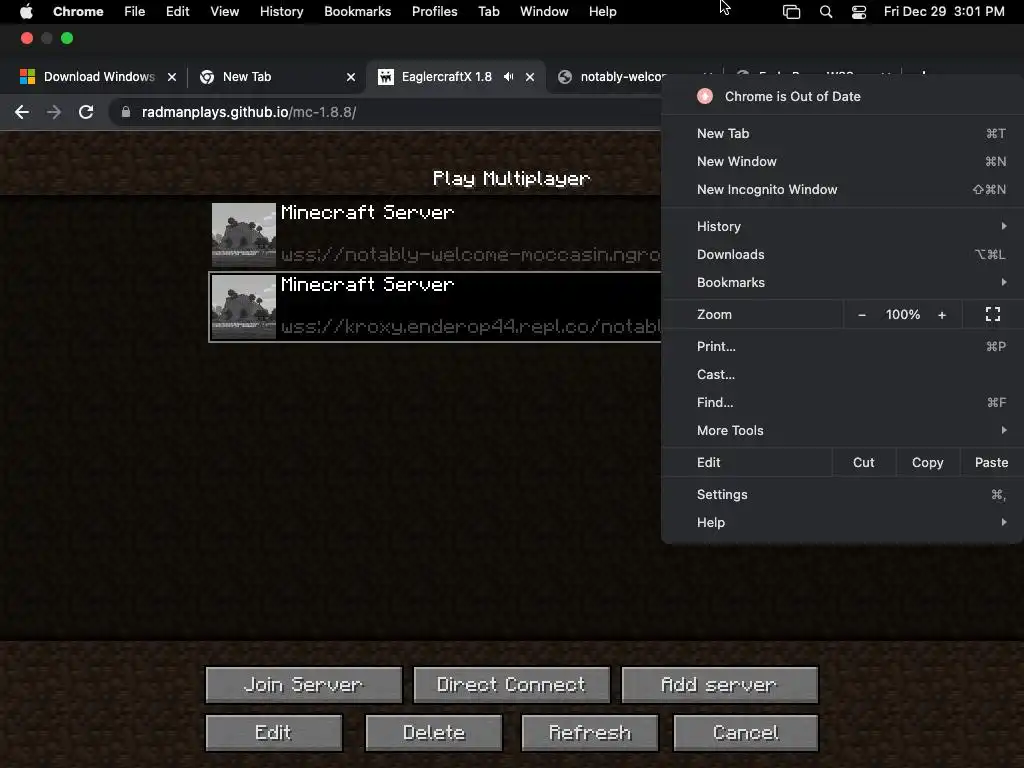This screenshot has width=1024, height=768.
Task: Click first server's thumbnail icon
Action: pyautogui.click(x=244, y=234)
